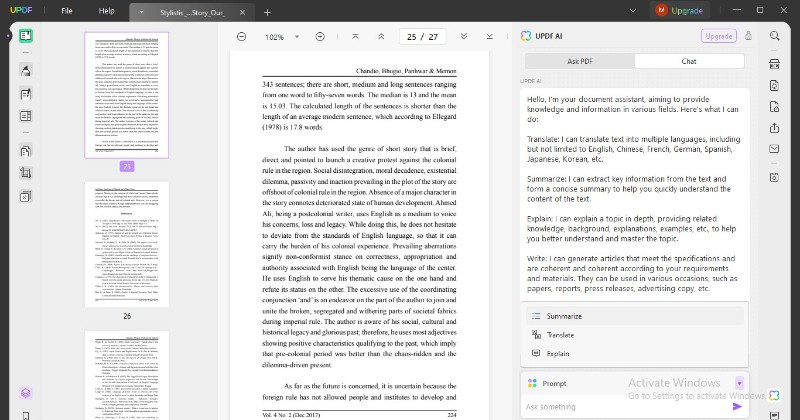The image size is (800, 420).
Task: Select the Stylistic Story document tab
Action: click(x=192, y=12)
